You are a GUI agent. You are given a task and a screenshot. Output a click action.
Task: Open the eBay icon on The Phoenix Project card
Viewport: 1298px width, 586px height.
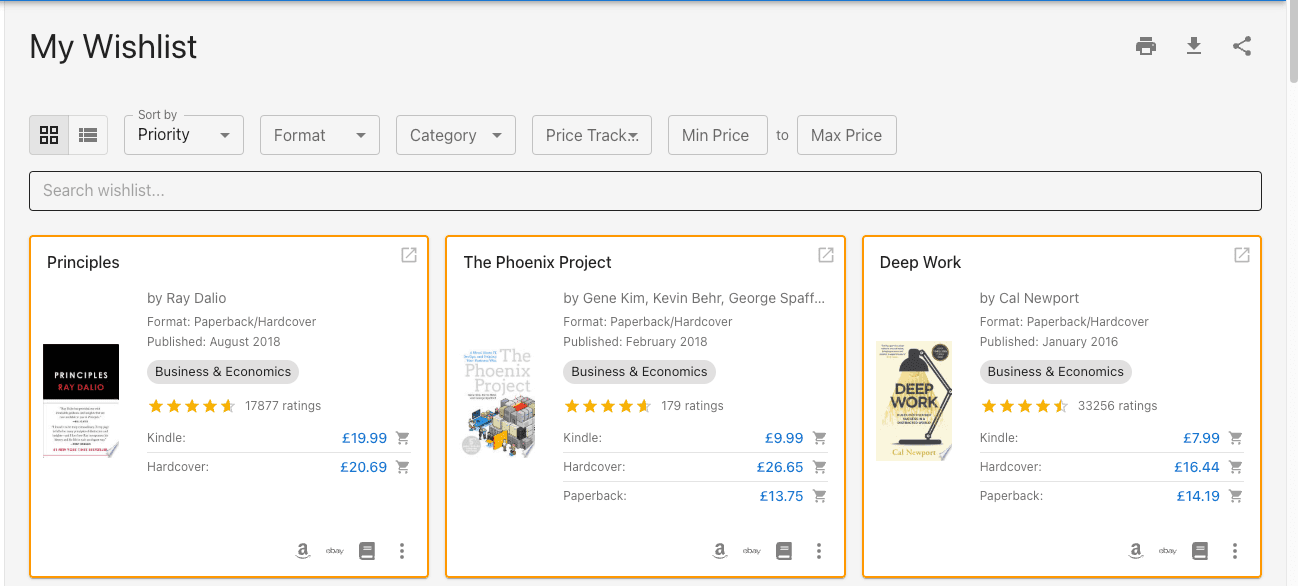point(751,551)
